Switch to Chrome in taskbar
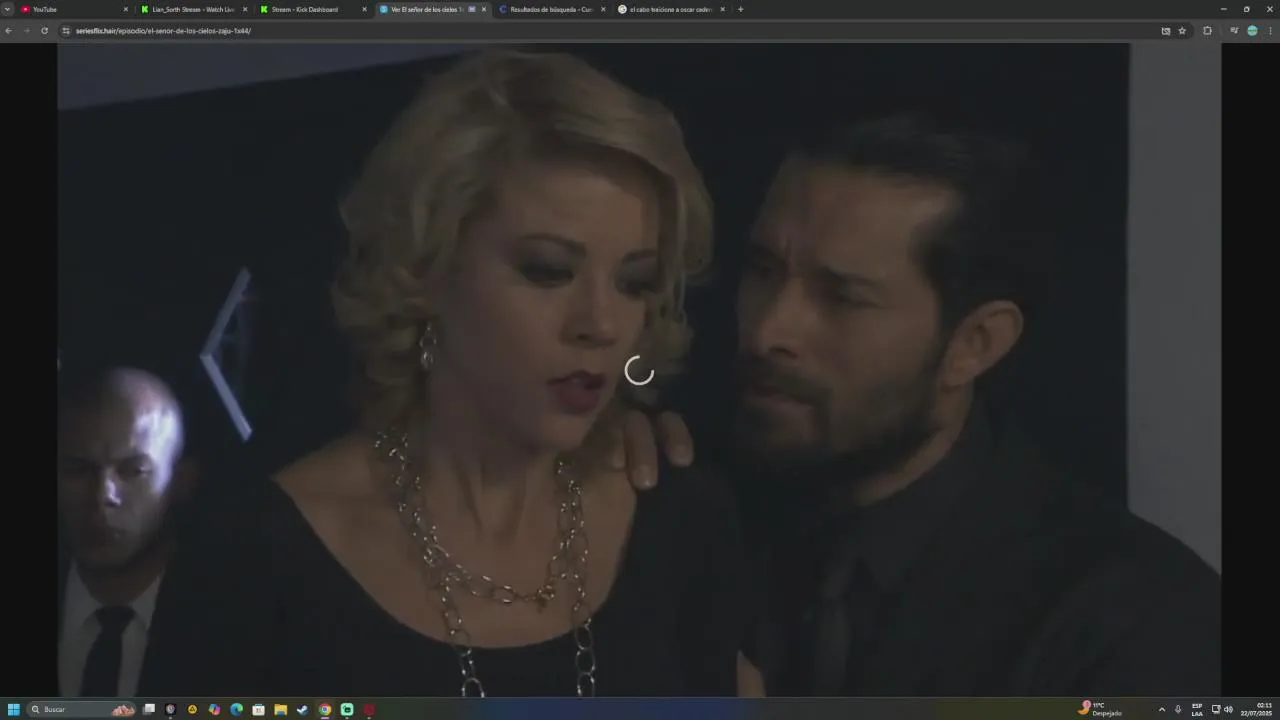Screen dimensions: 1280x720 [325, 709]
